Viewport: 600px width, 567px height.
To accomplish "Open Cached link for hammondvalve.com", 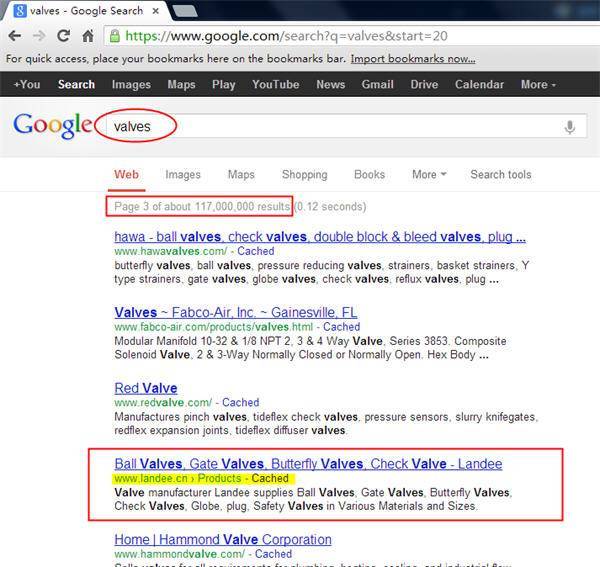I will coord(273,554).
